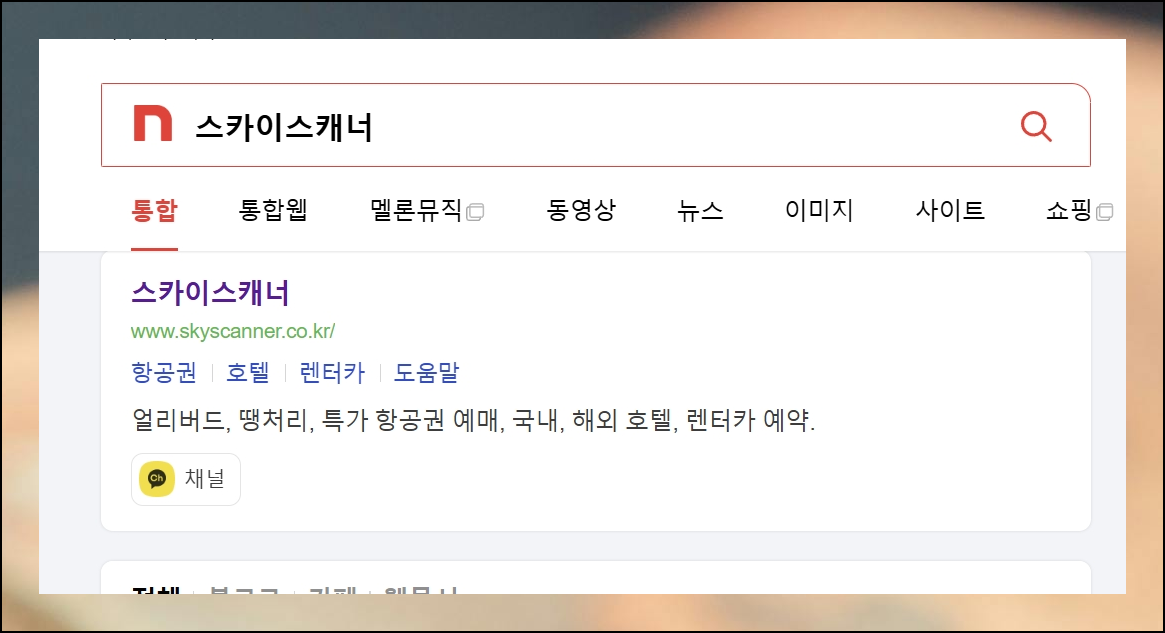Open the 쇼핑 tab

tap(1068, 210)
